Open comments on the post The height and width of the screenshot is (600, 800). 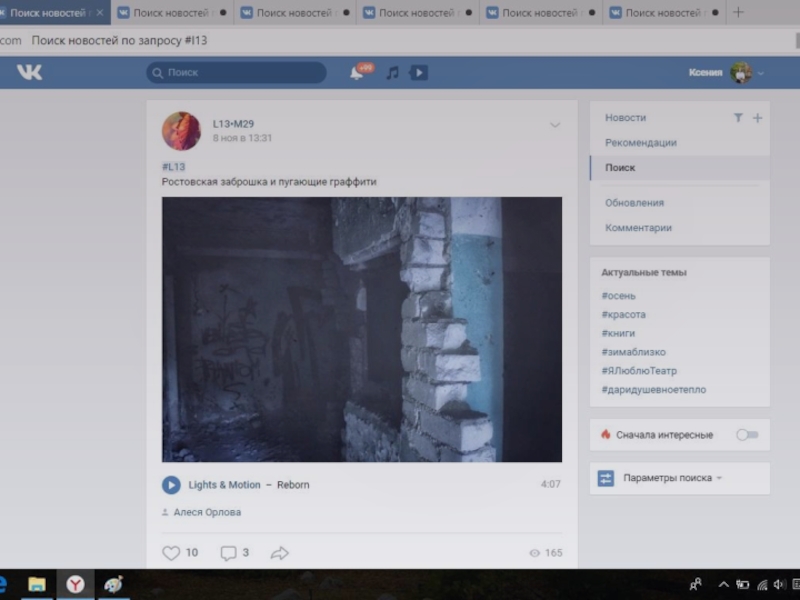[x=229, y=553]
